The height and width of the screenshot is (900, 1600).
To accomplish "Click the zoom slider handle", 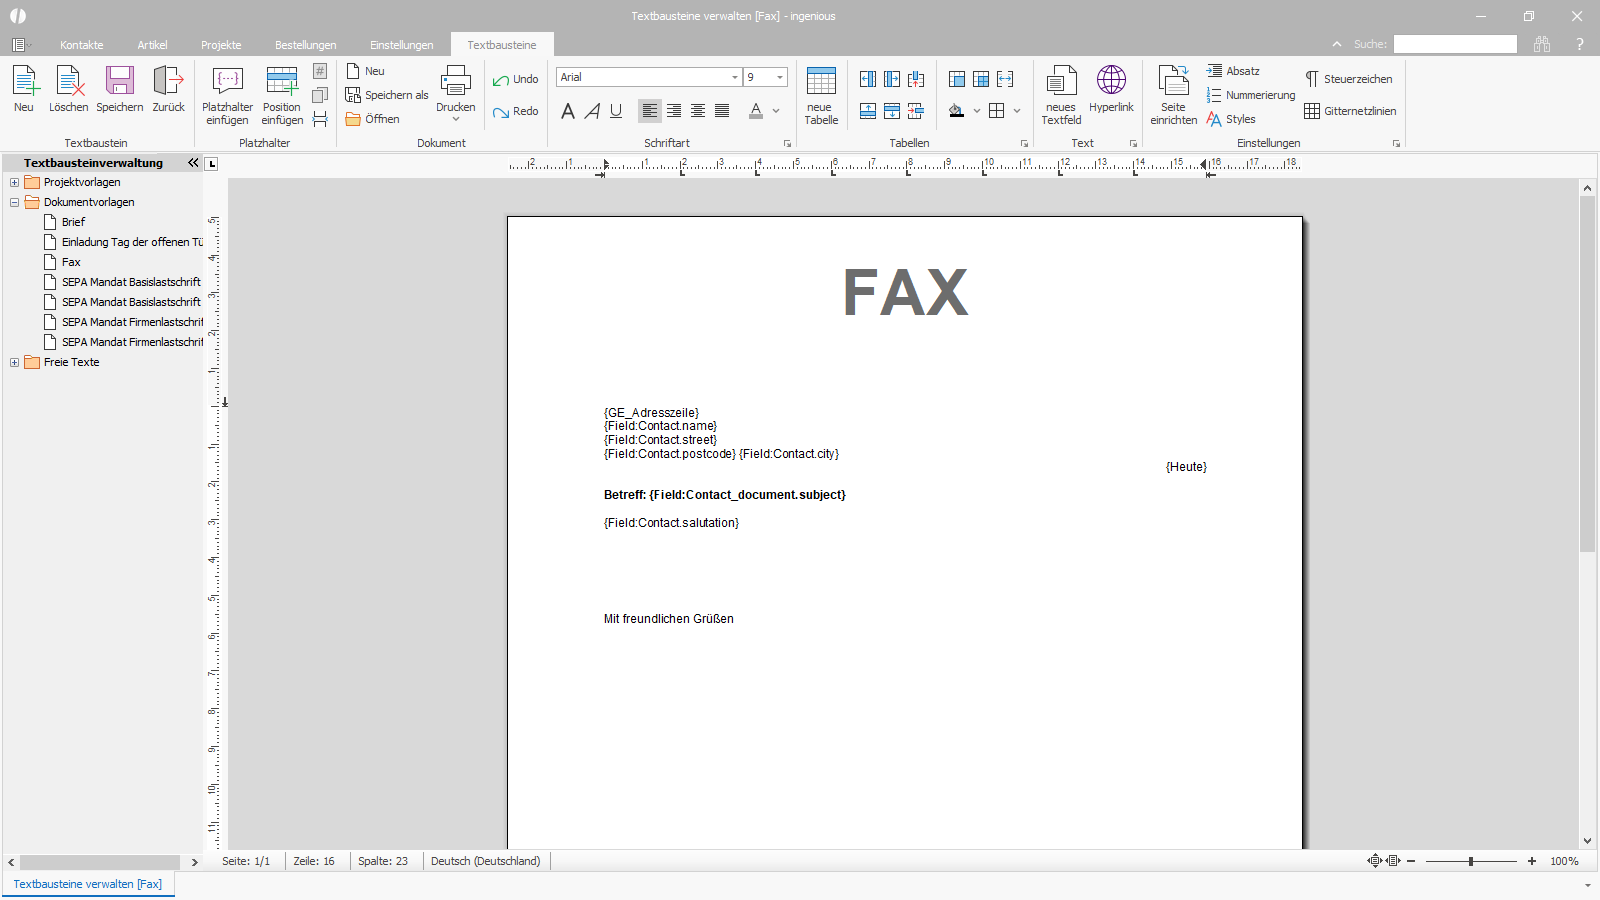I will coord(1471,861).
